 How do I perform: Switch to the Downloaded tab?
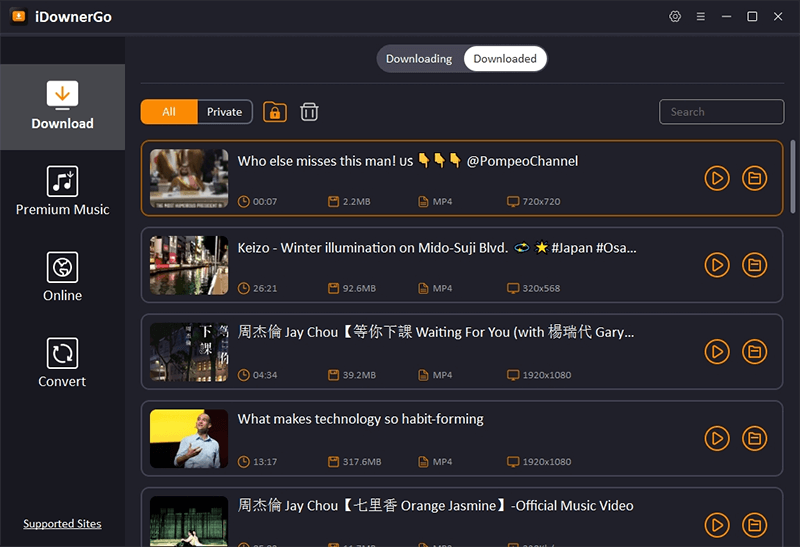(505, 59)
